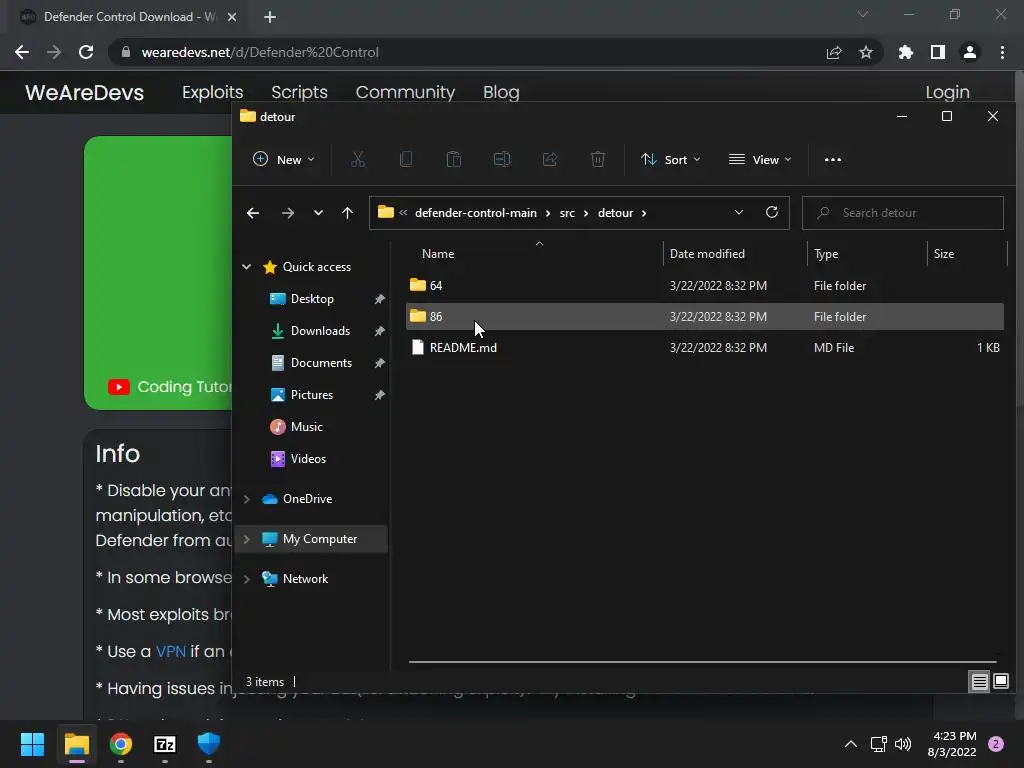This screenshot has width=1024, height=768.
Task: Click defender-control-main breadcrumb segment
Action: [475, 213]
